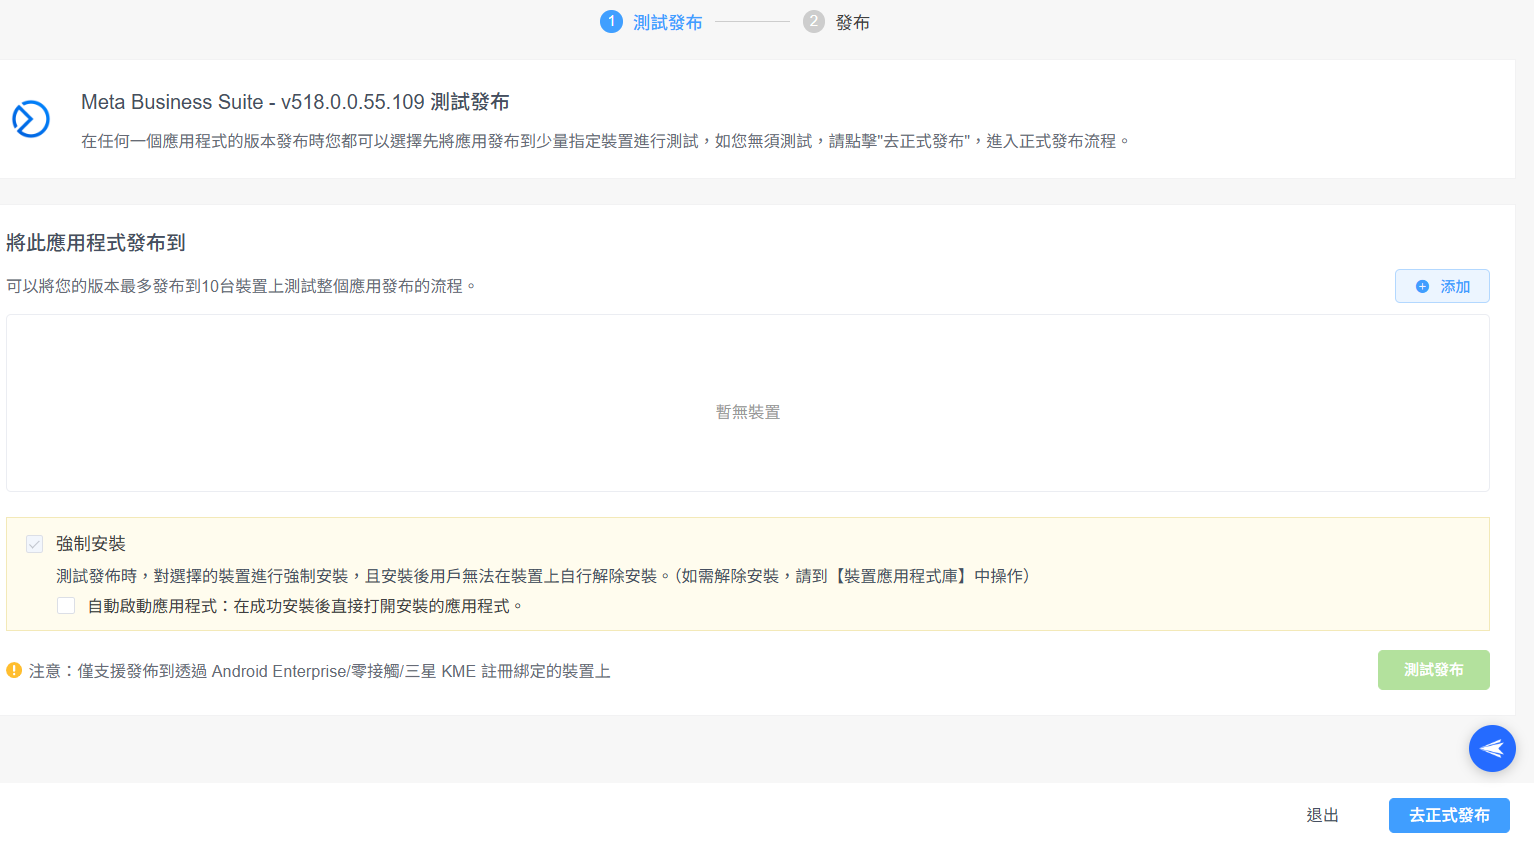
Task: Go to the 發布 step label
Action: [853, 22]
